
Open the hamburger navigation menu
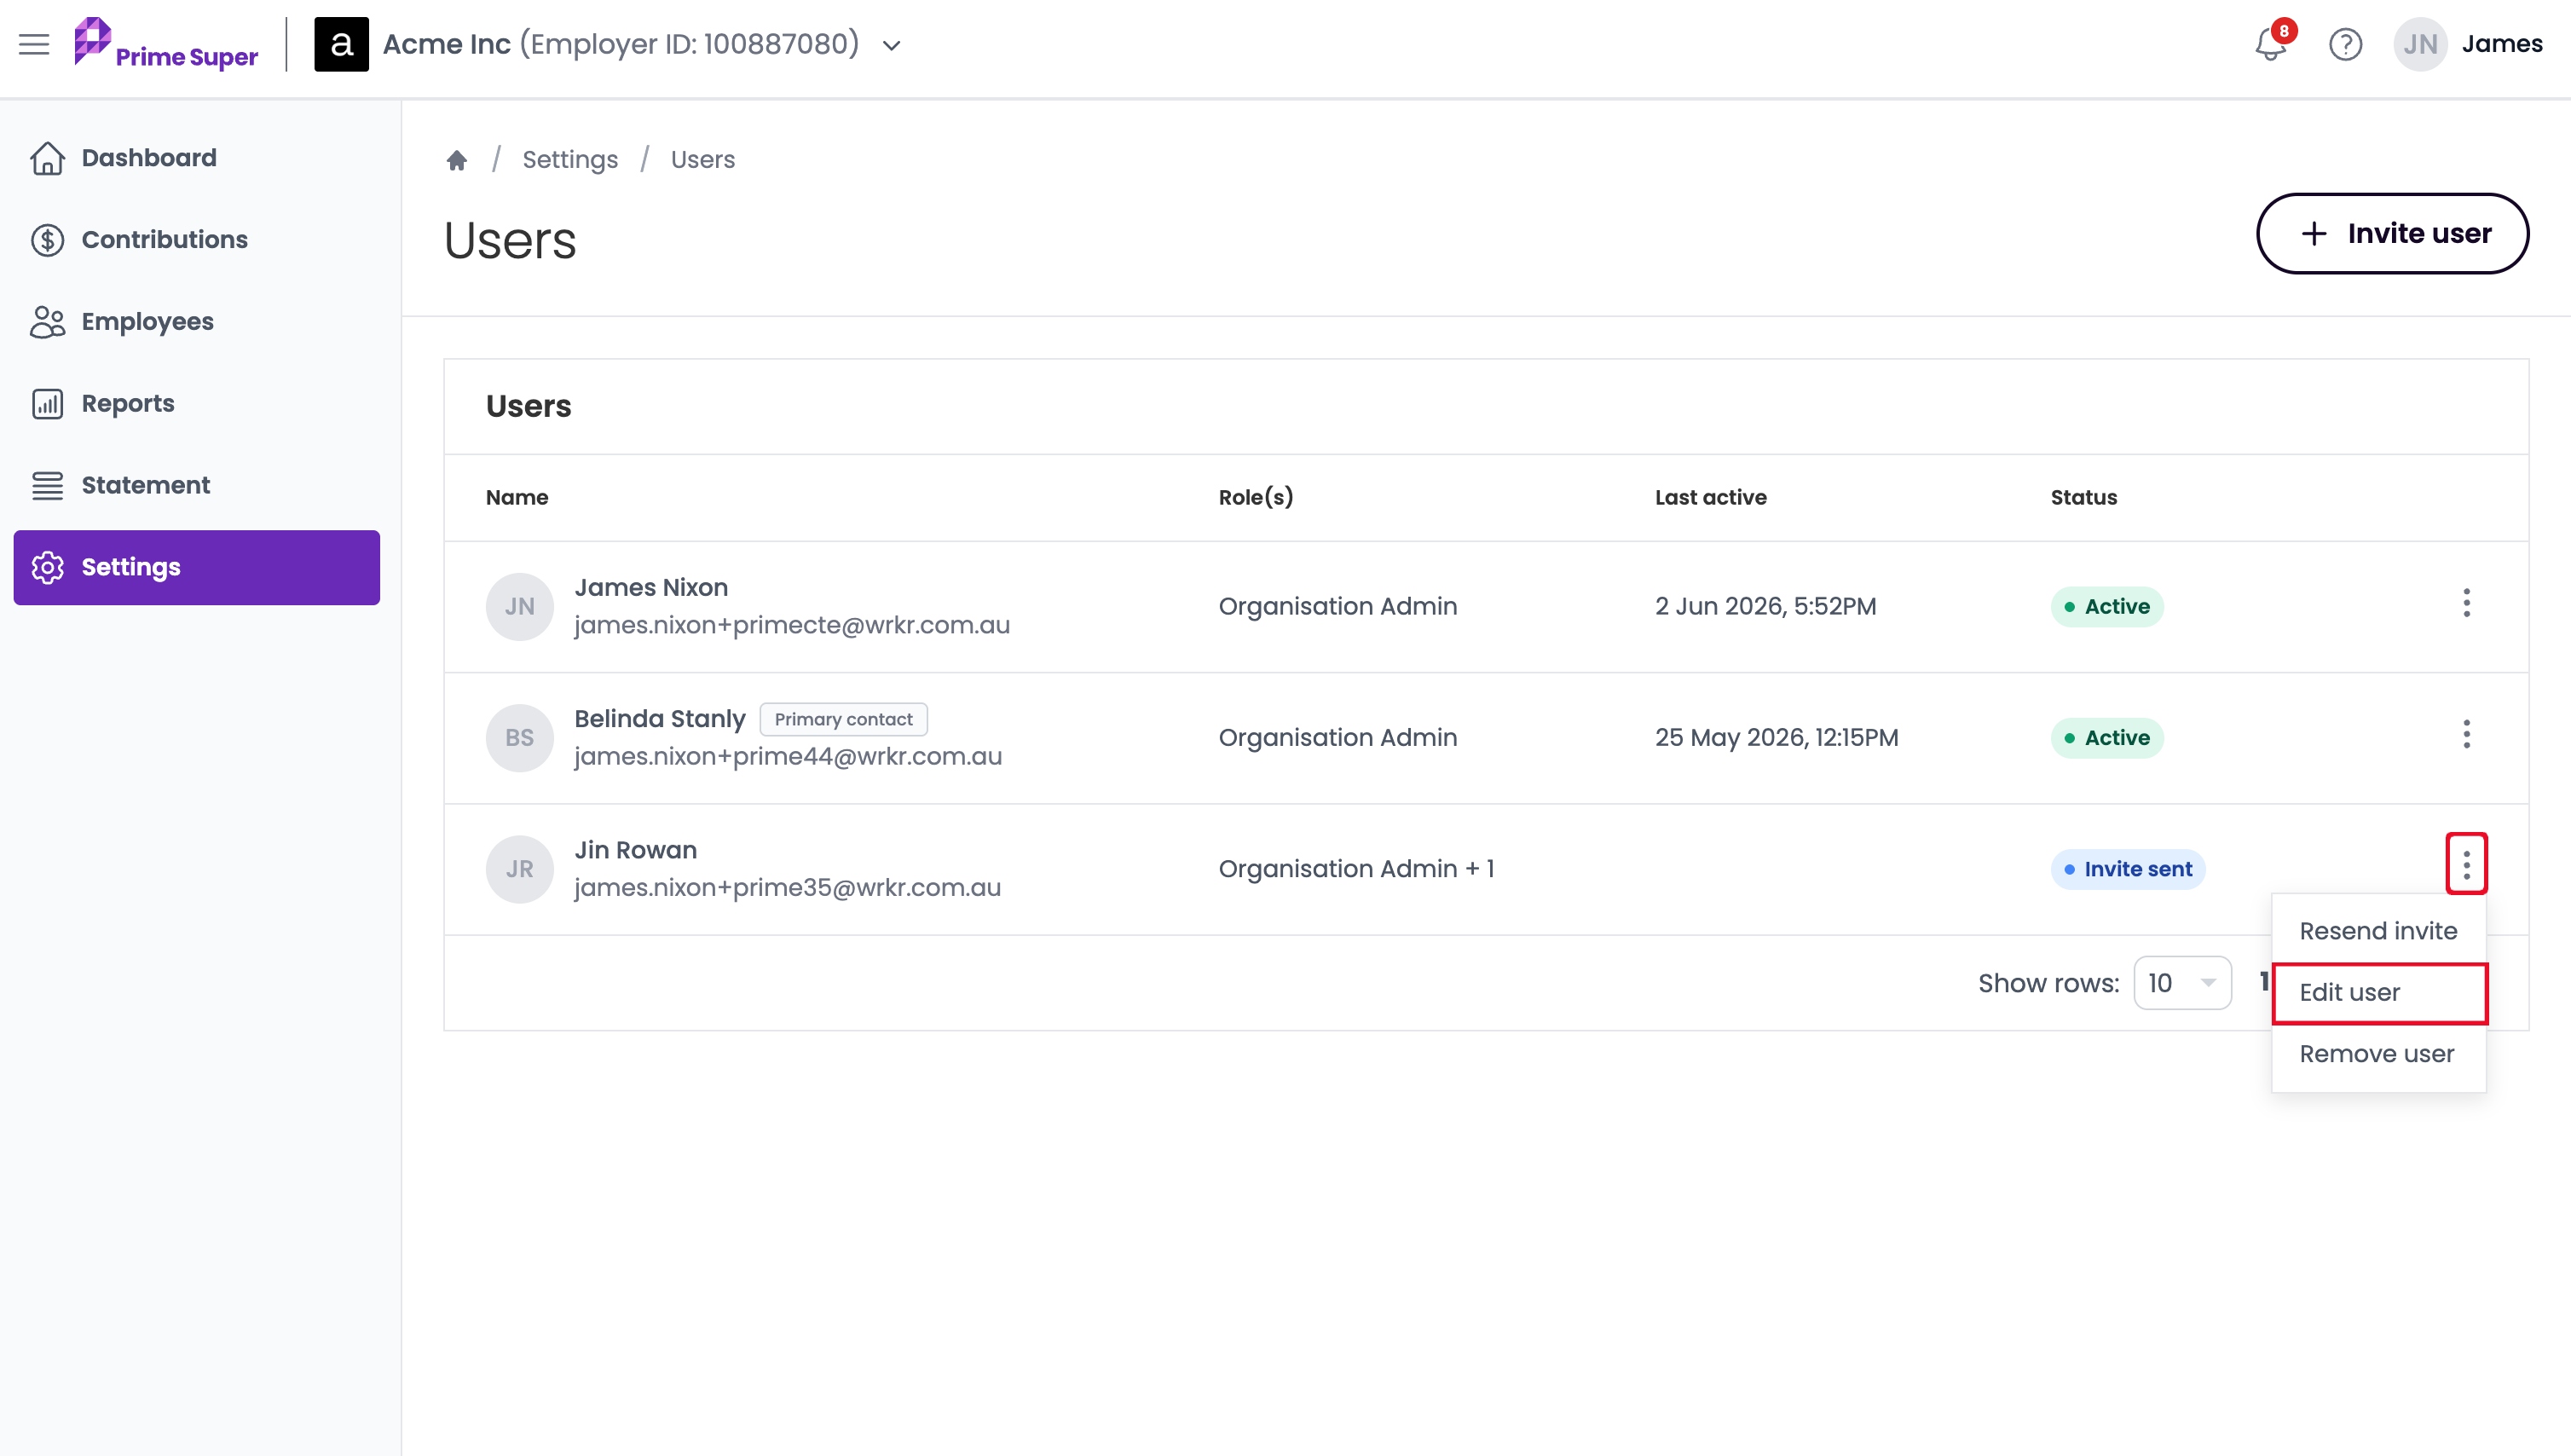[34, 44]
